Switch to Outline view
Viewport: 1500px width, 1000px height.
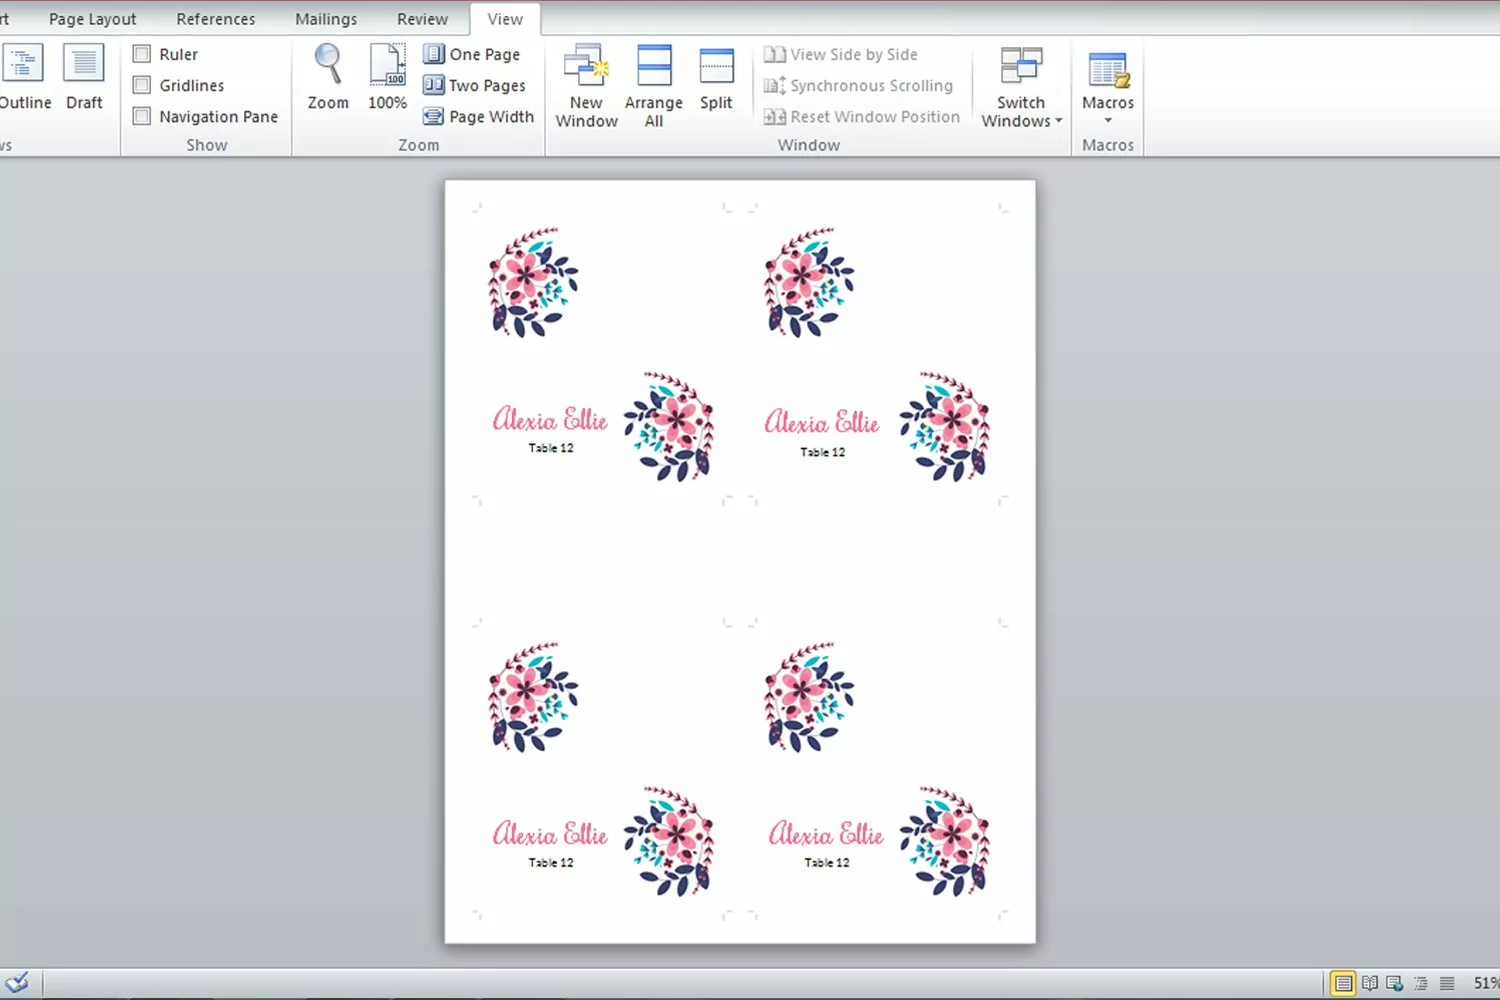click(24, 77)
